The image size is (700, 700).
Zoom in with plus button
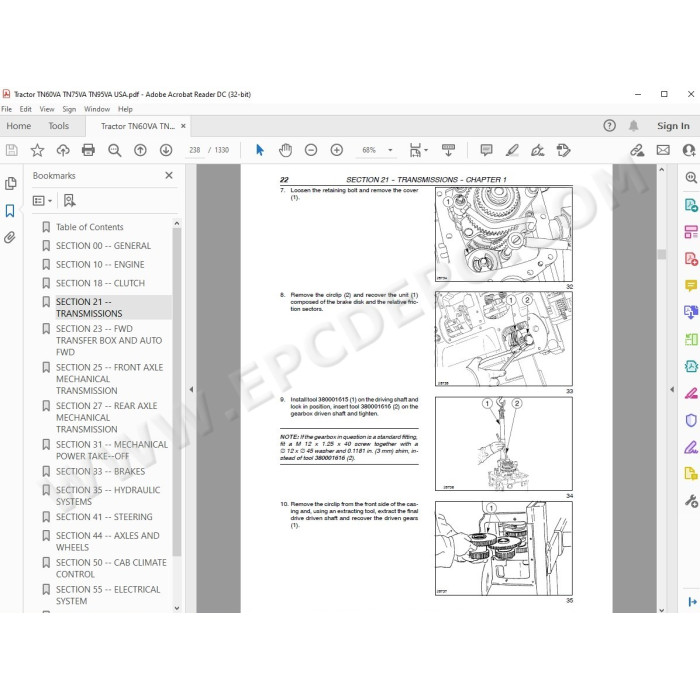point(337,150)
